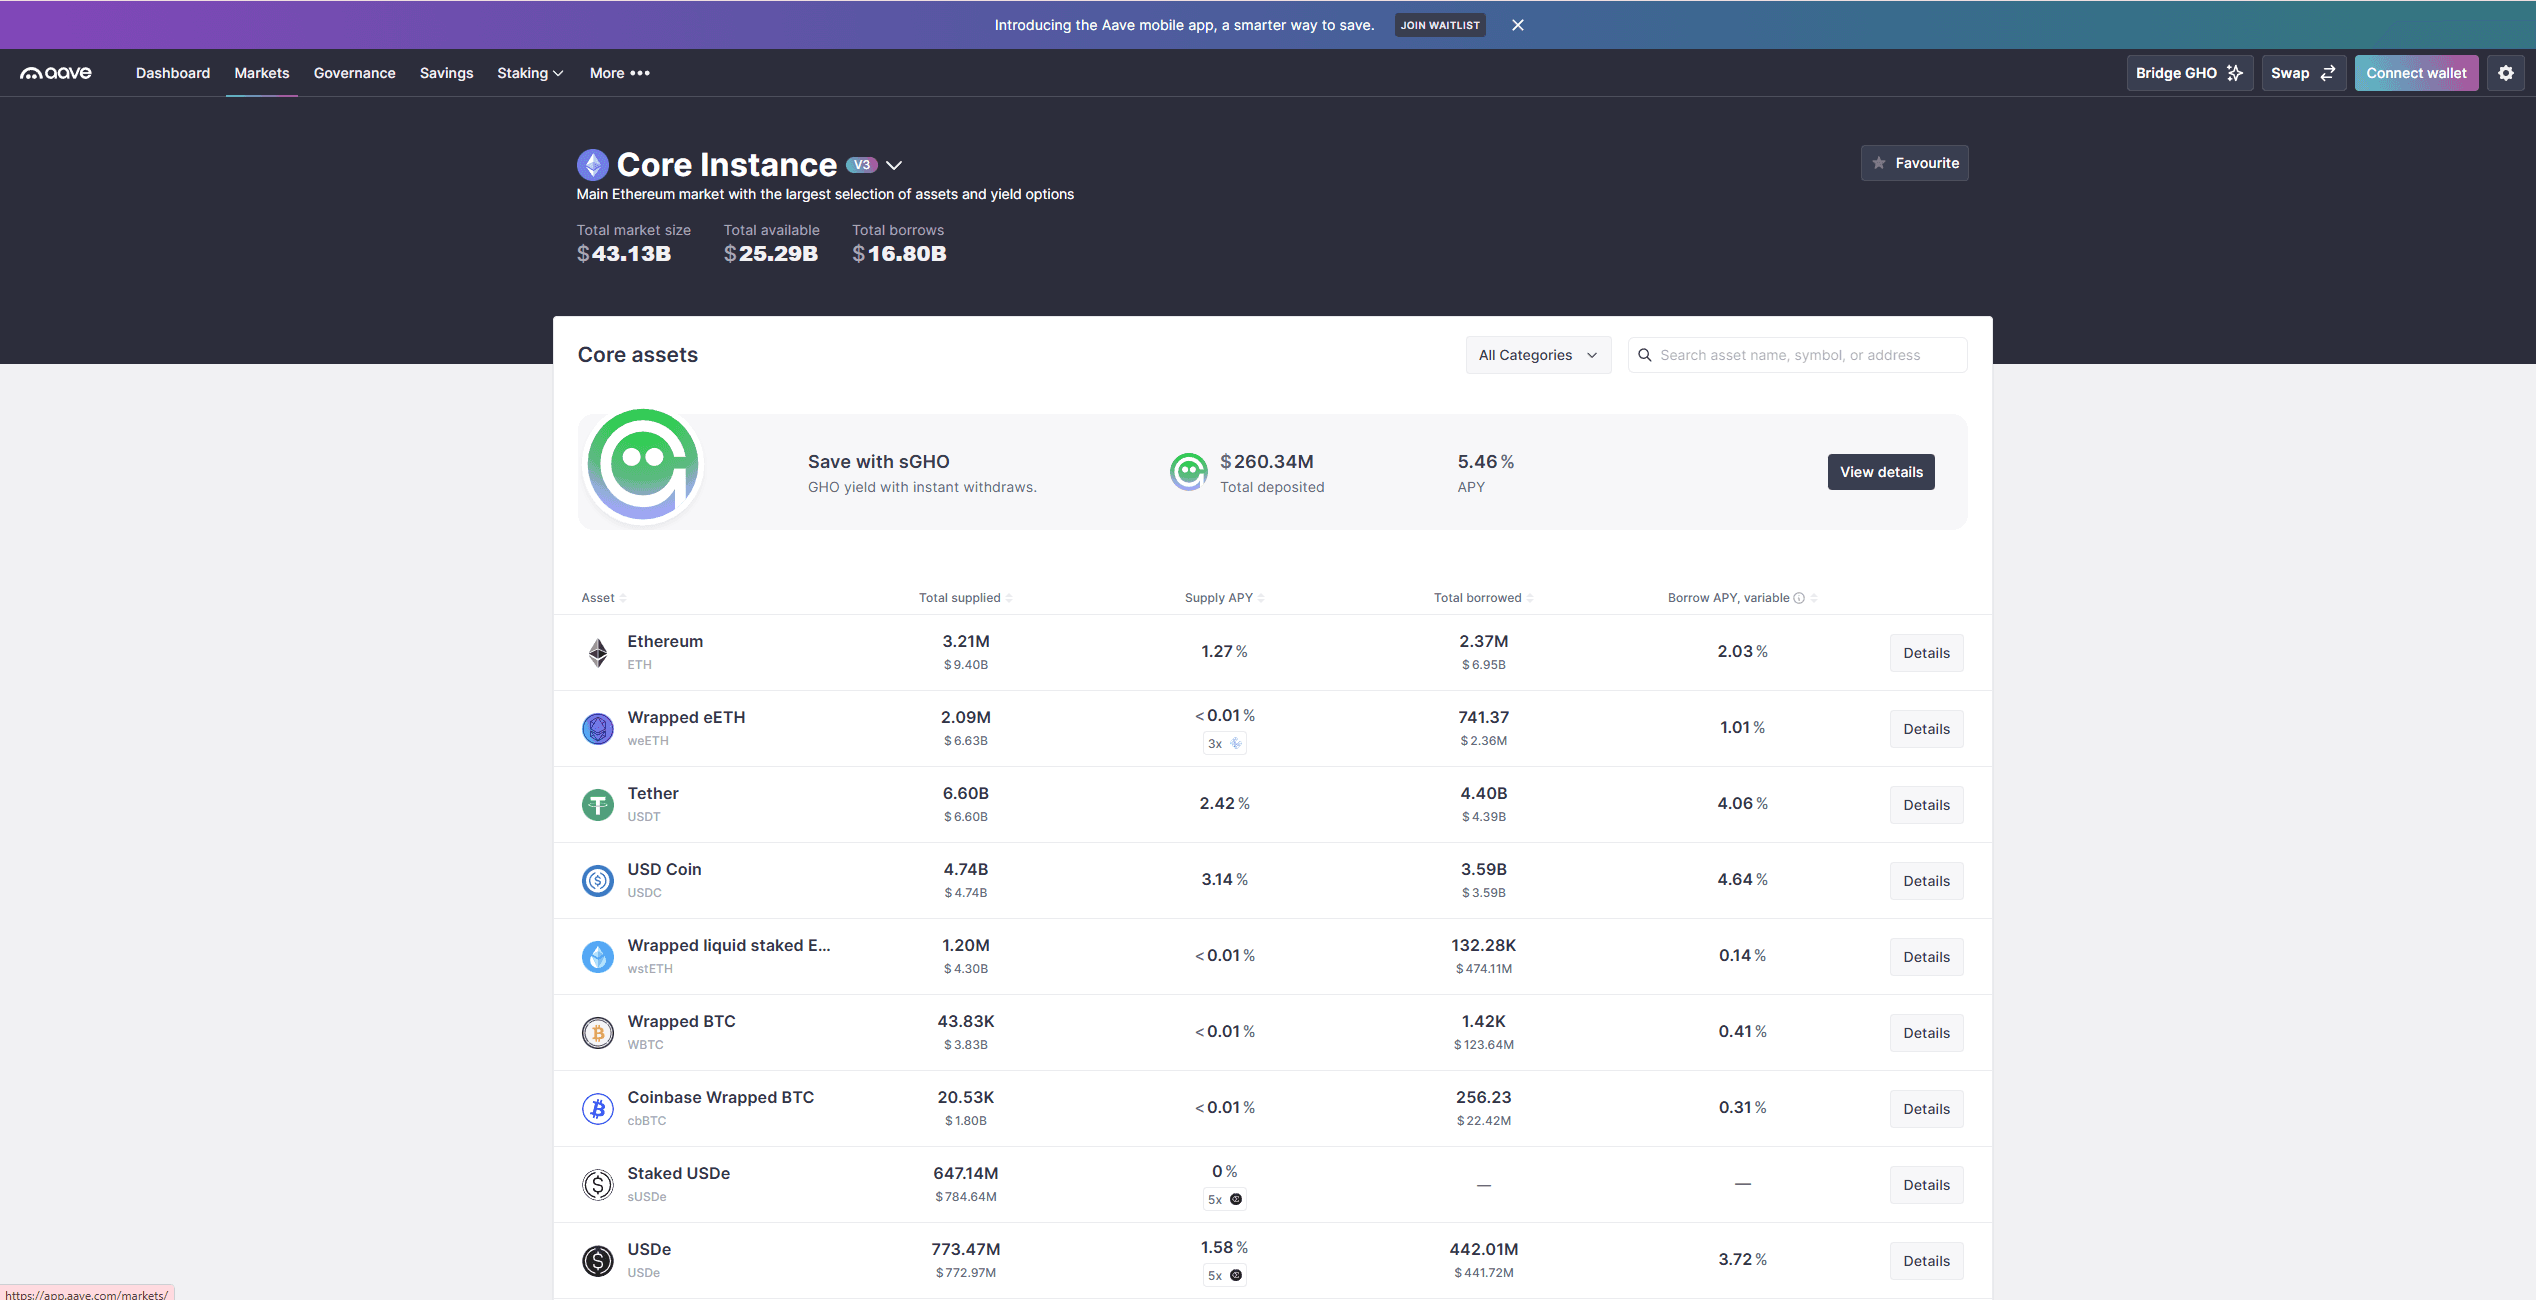
Task: Toggle the Favourite star for Core Instance
Action: 1880,162
